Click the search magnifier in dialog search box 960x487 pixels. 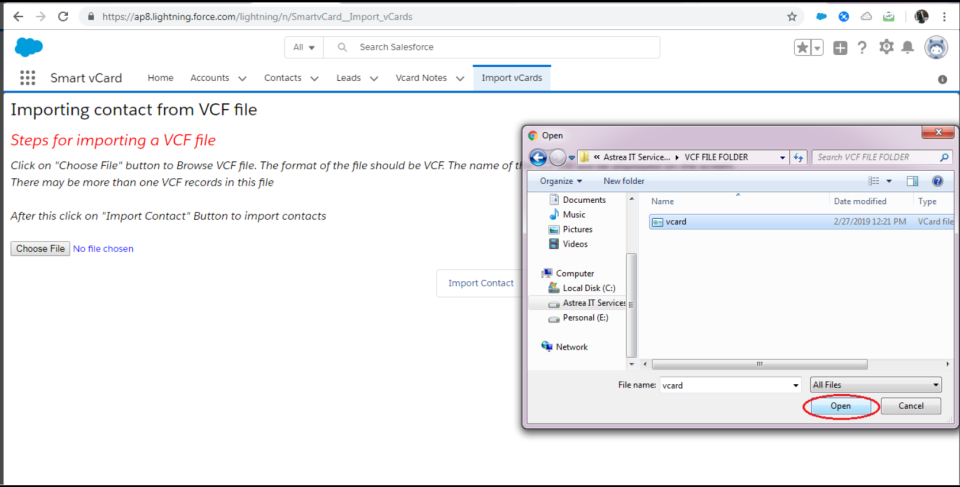pos(945,157)
